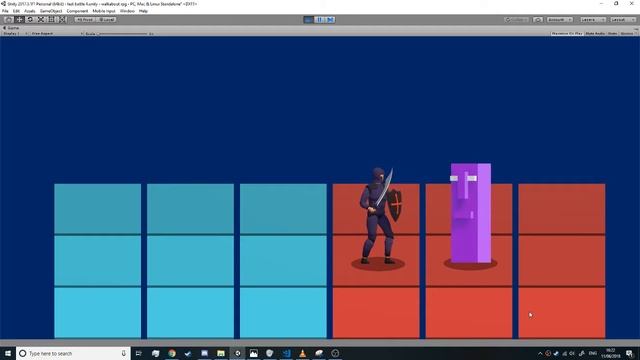Open the ENG language indicator
Viewport: 640px width, 360px height.
593,353
